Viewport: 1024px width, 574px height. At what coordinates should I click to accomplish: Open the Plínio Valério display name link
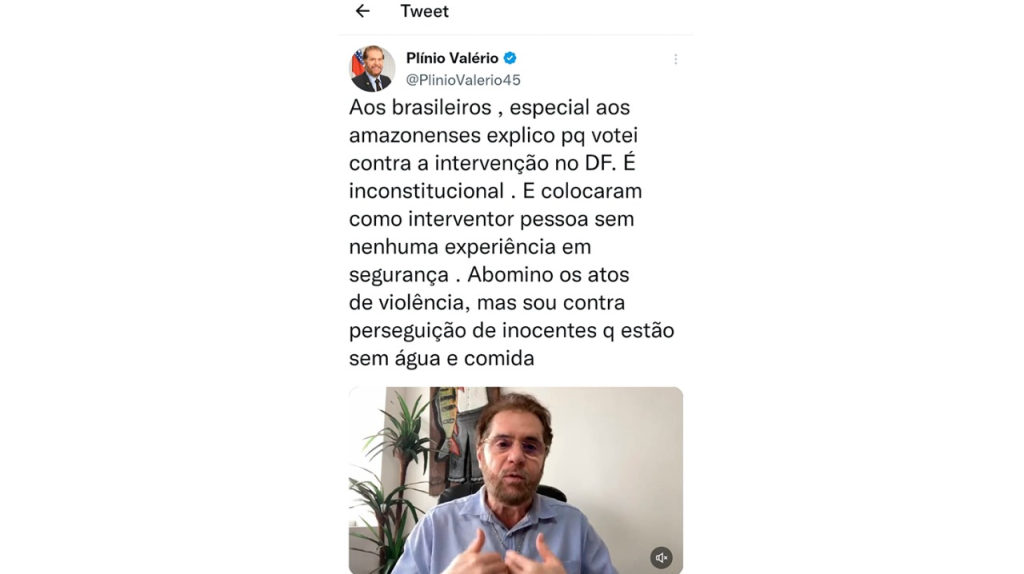452,58
